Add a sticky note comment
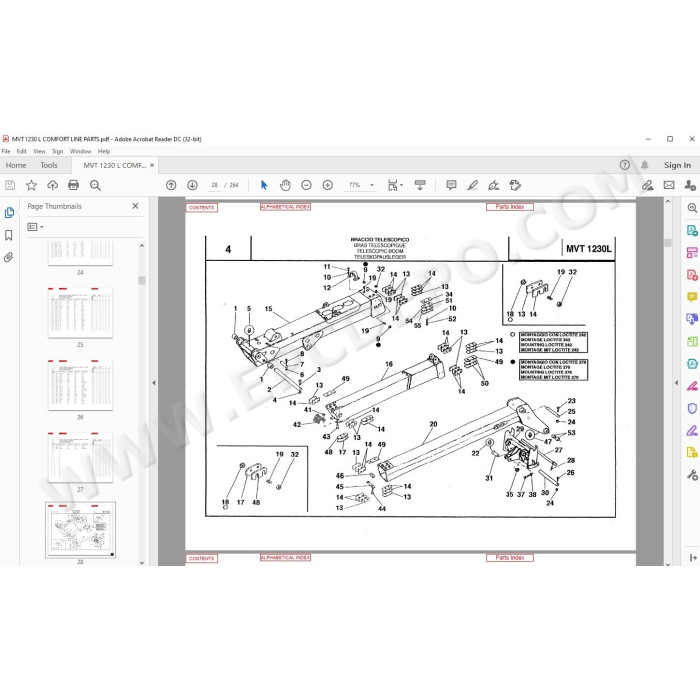This screenshot has width=700, height=700. (x=451, y=185)
